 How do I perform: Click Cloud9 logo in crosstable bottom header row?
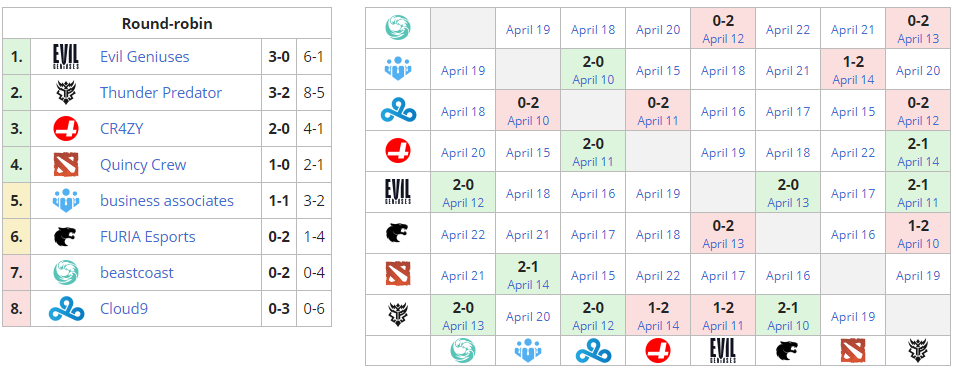[x=593, y=351]
